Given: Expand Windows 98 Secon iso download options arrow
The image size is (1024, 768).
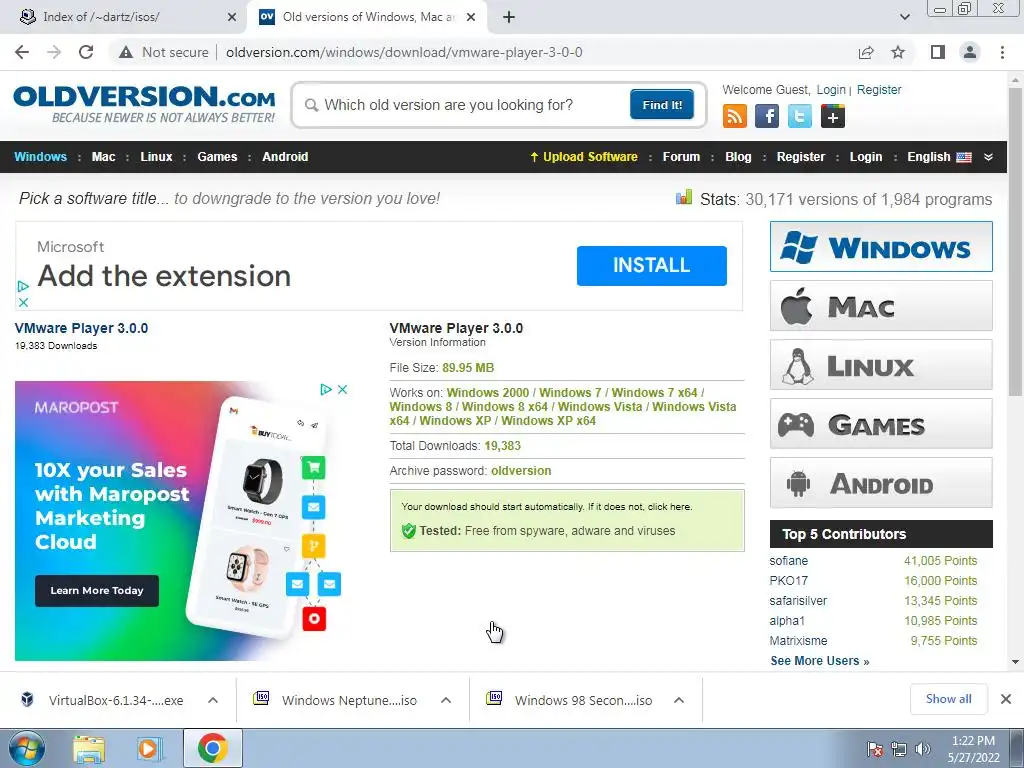Looking at the screenshot, I should (679, 700).
